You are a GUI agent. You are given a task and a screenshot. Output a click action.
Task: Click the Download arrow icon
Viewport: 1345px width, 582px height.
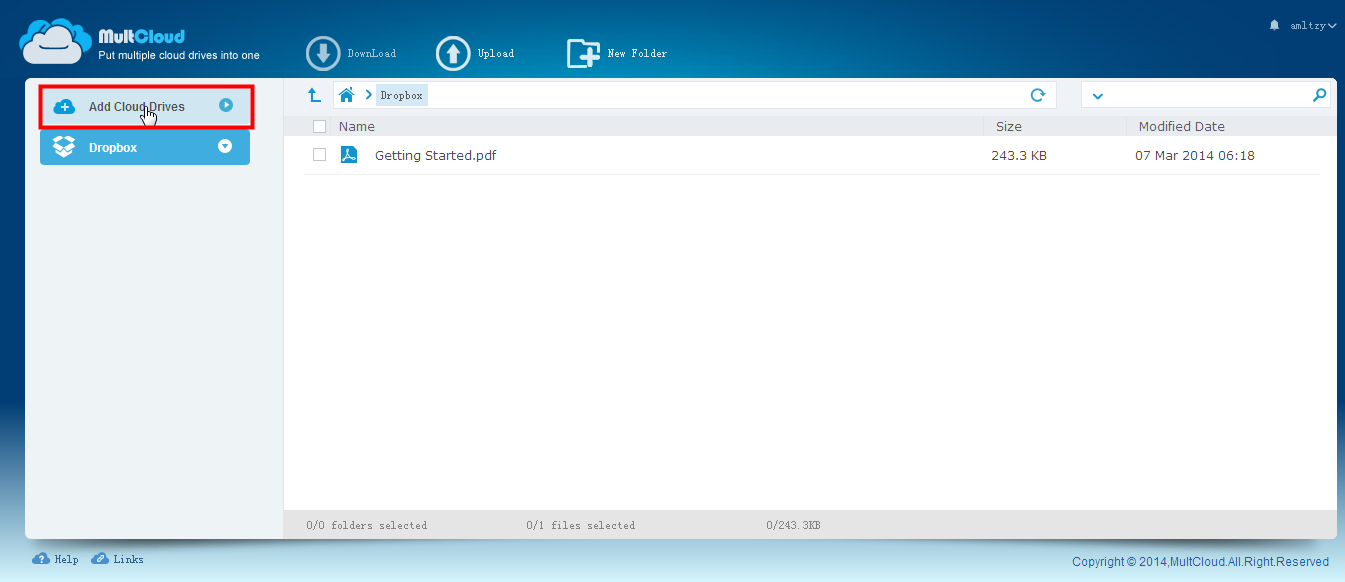tap(323, 53)
